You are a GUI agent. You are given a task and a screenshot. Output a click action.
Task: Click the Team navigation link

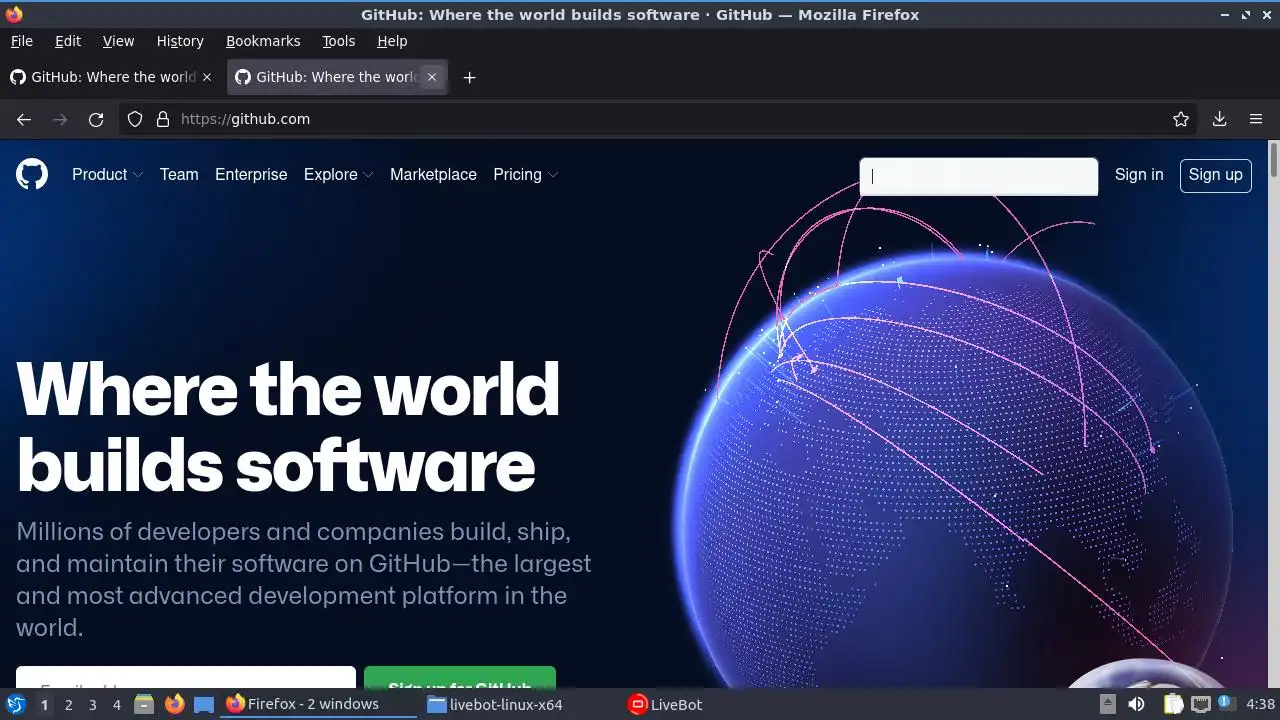179,174
